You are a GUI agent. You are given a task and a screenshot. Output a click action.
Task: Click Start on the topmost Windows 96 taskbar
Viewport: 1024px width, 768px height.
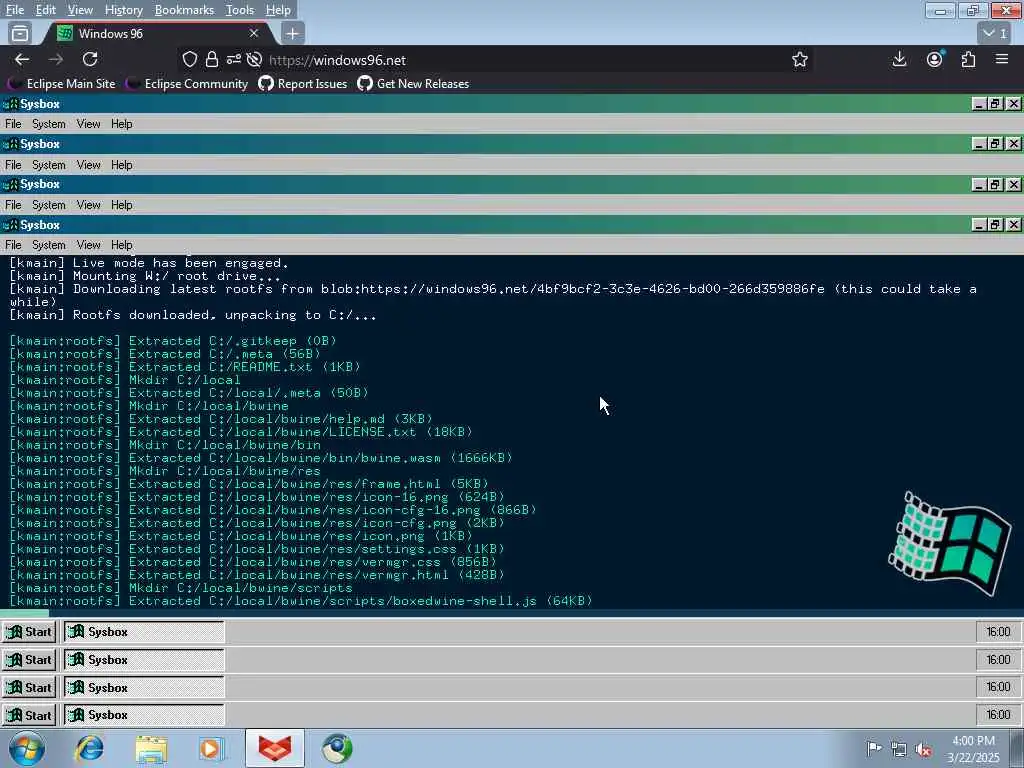click(x=29, y=632)
